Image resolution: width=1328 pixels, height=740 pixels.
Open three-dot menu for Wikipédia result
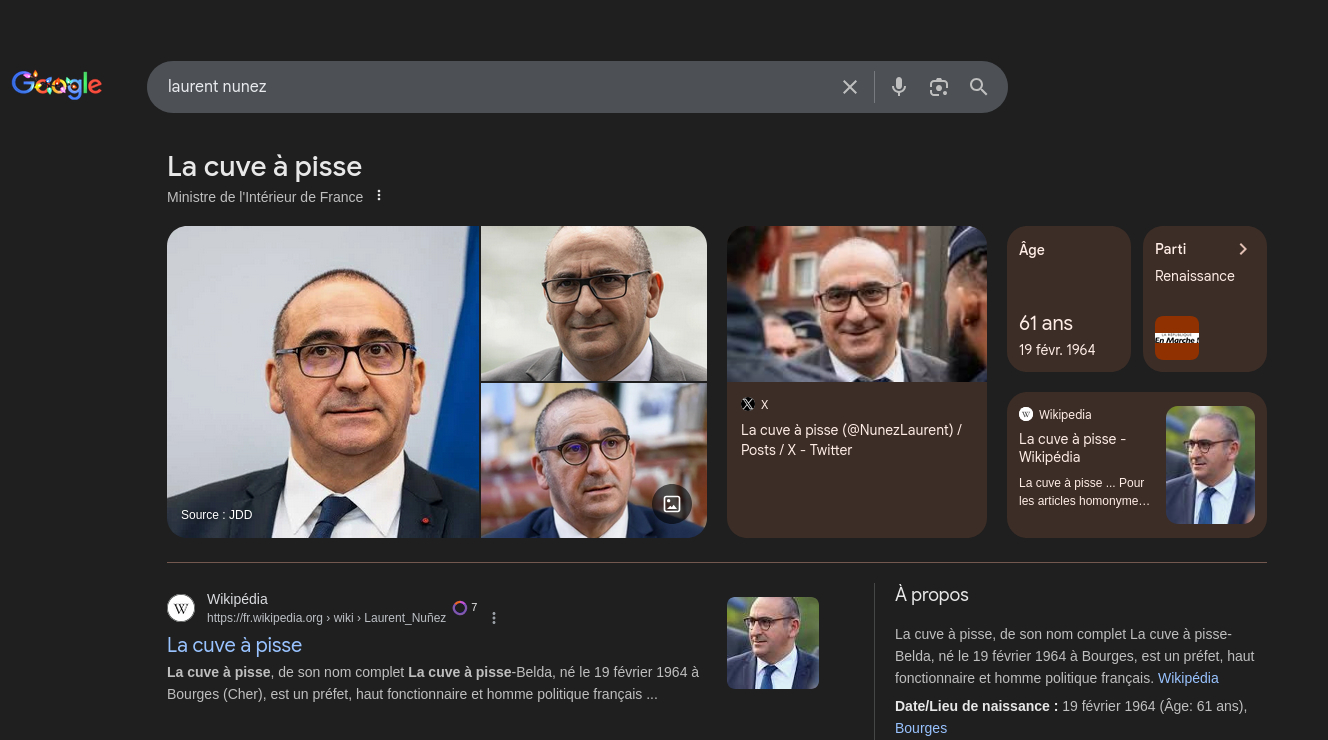494,618
